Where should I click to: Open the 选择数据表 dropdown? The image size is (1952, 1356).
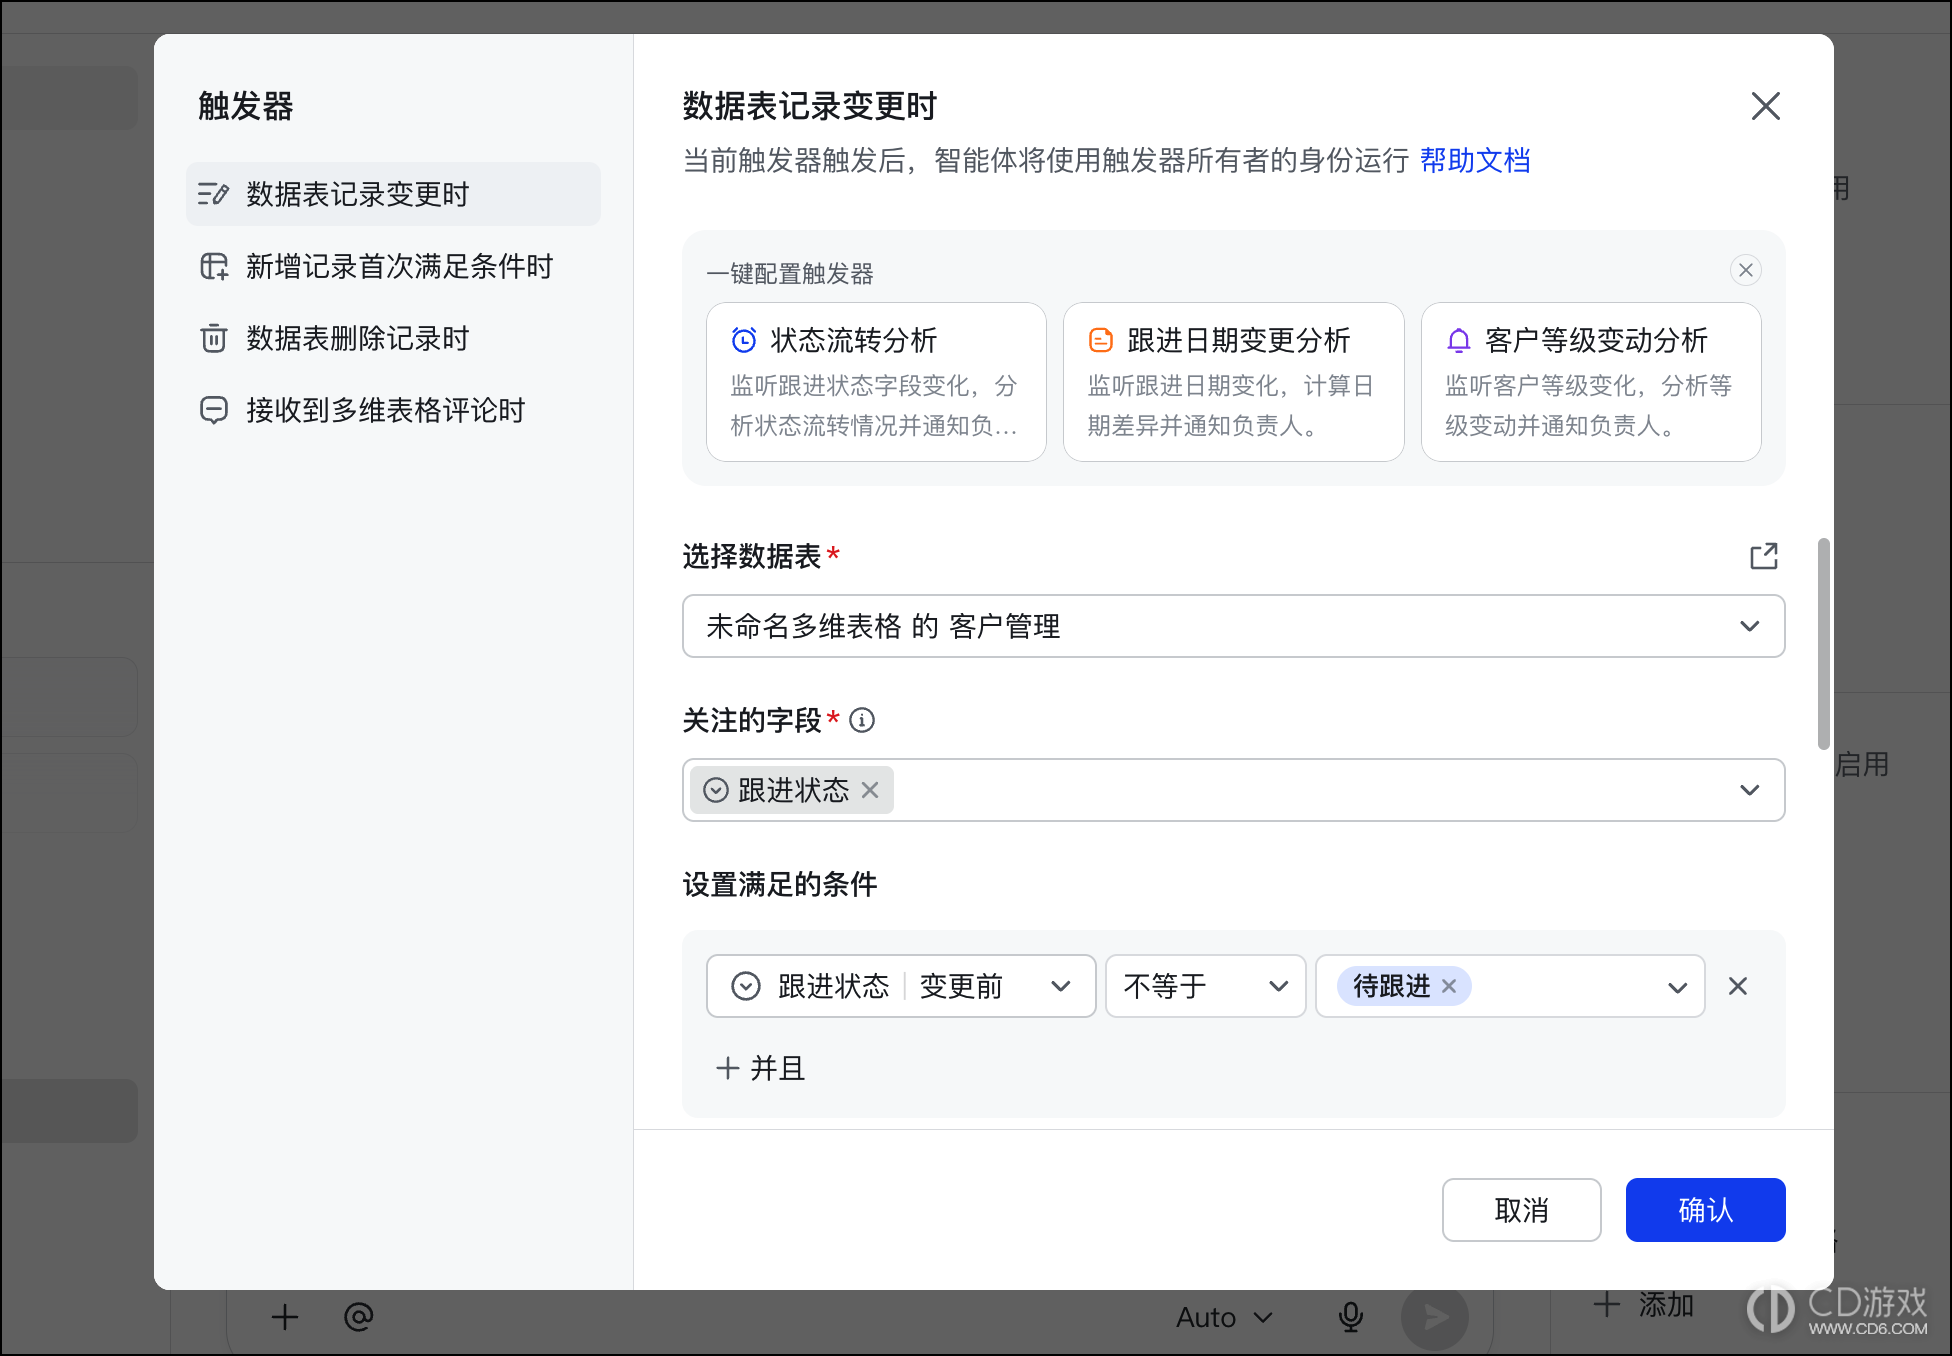point(1234,626)
